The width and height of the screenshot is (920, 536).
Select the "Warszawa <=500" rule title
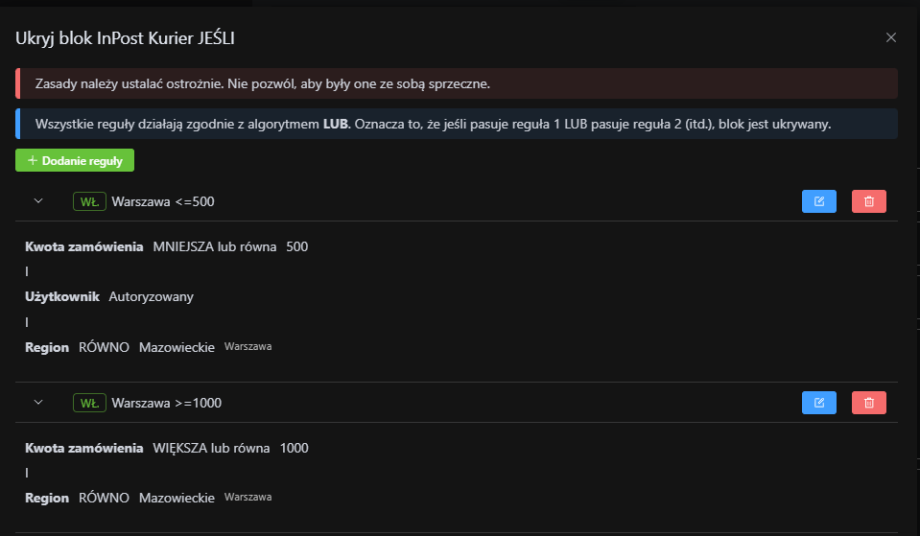coord(163,202)
